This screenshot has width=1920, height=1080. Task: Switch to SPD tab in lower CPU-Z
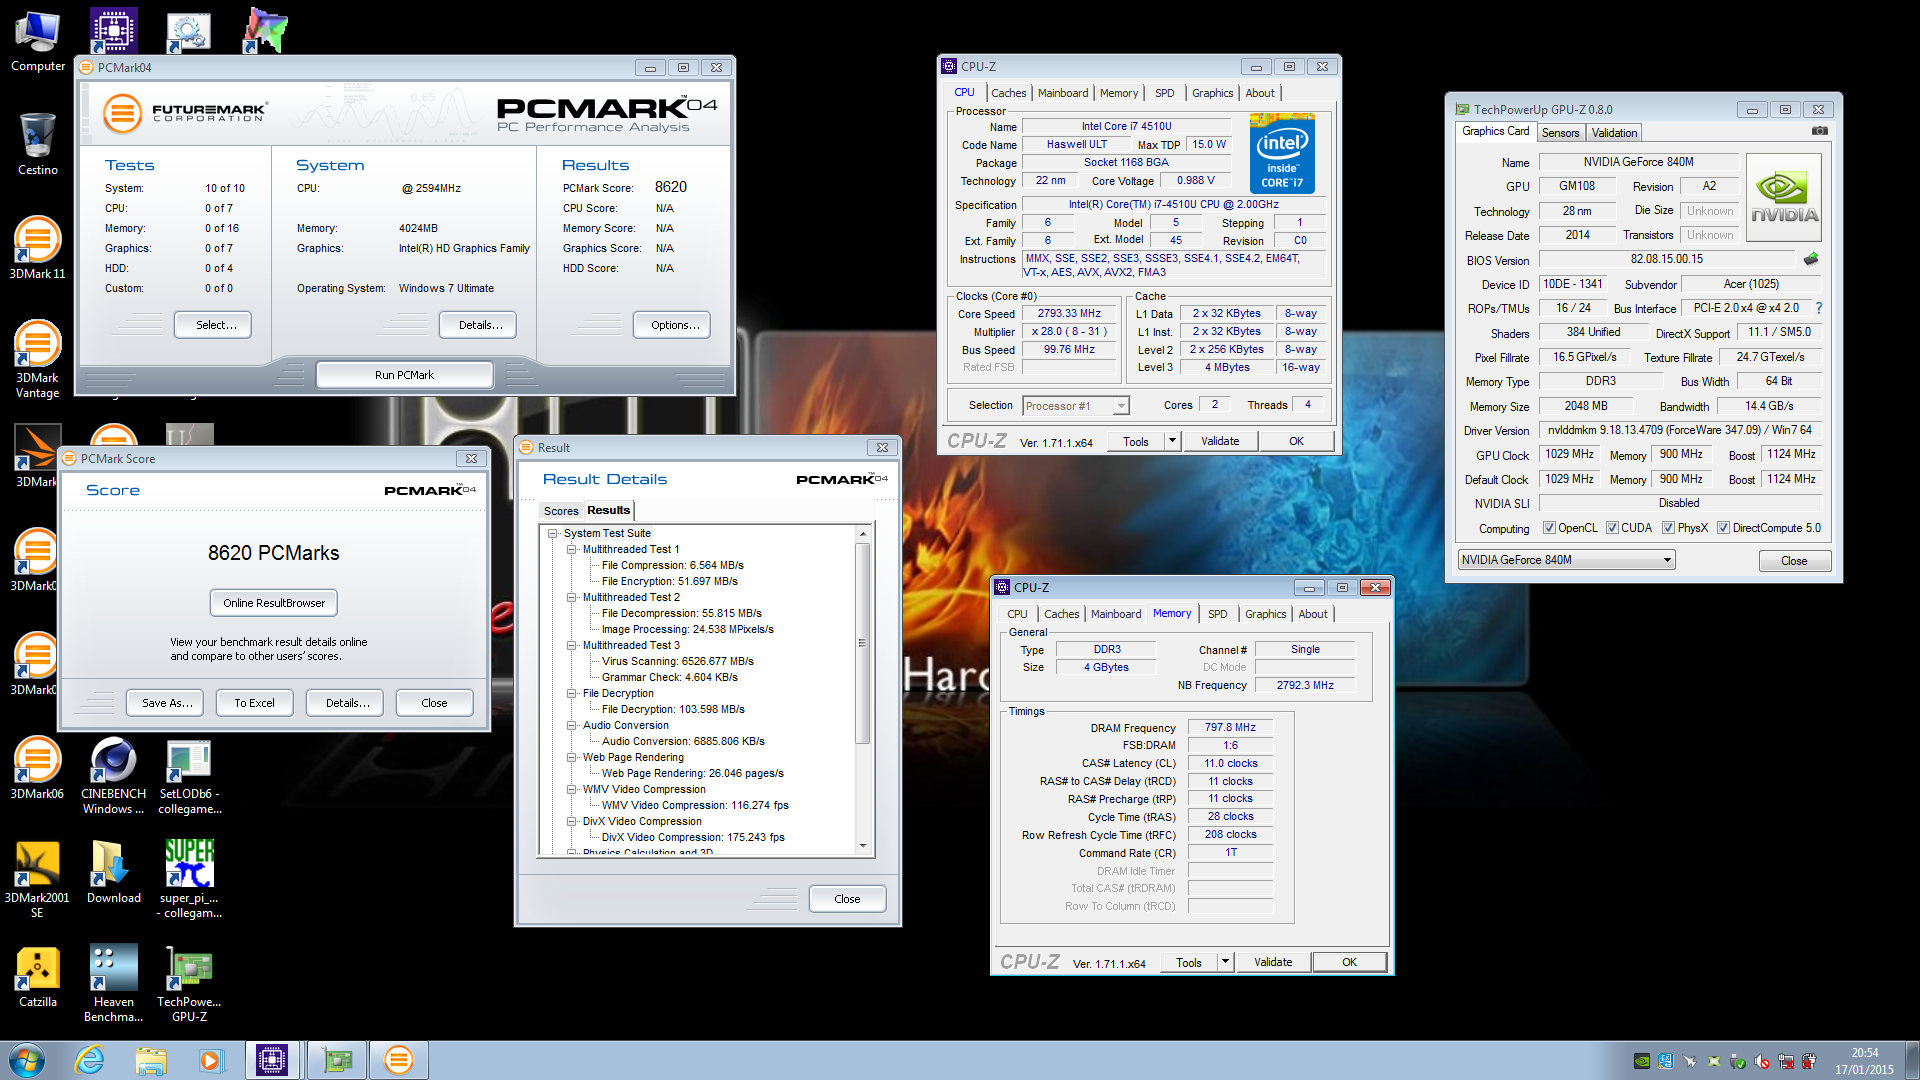point(1217,614)
